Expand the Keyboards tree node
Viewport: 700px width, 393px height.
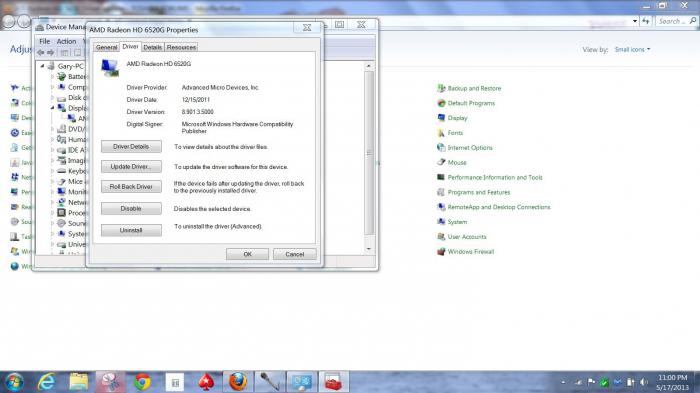[x=52, y=171]
